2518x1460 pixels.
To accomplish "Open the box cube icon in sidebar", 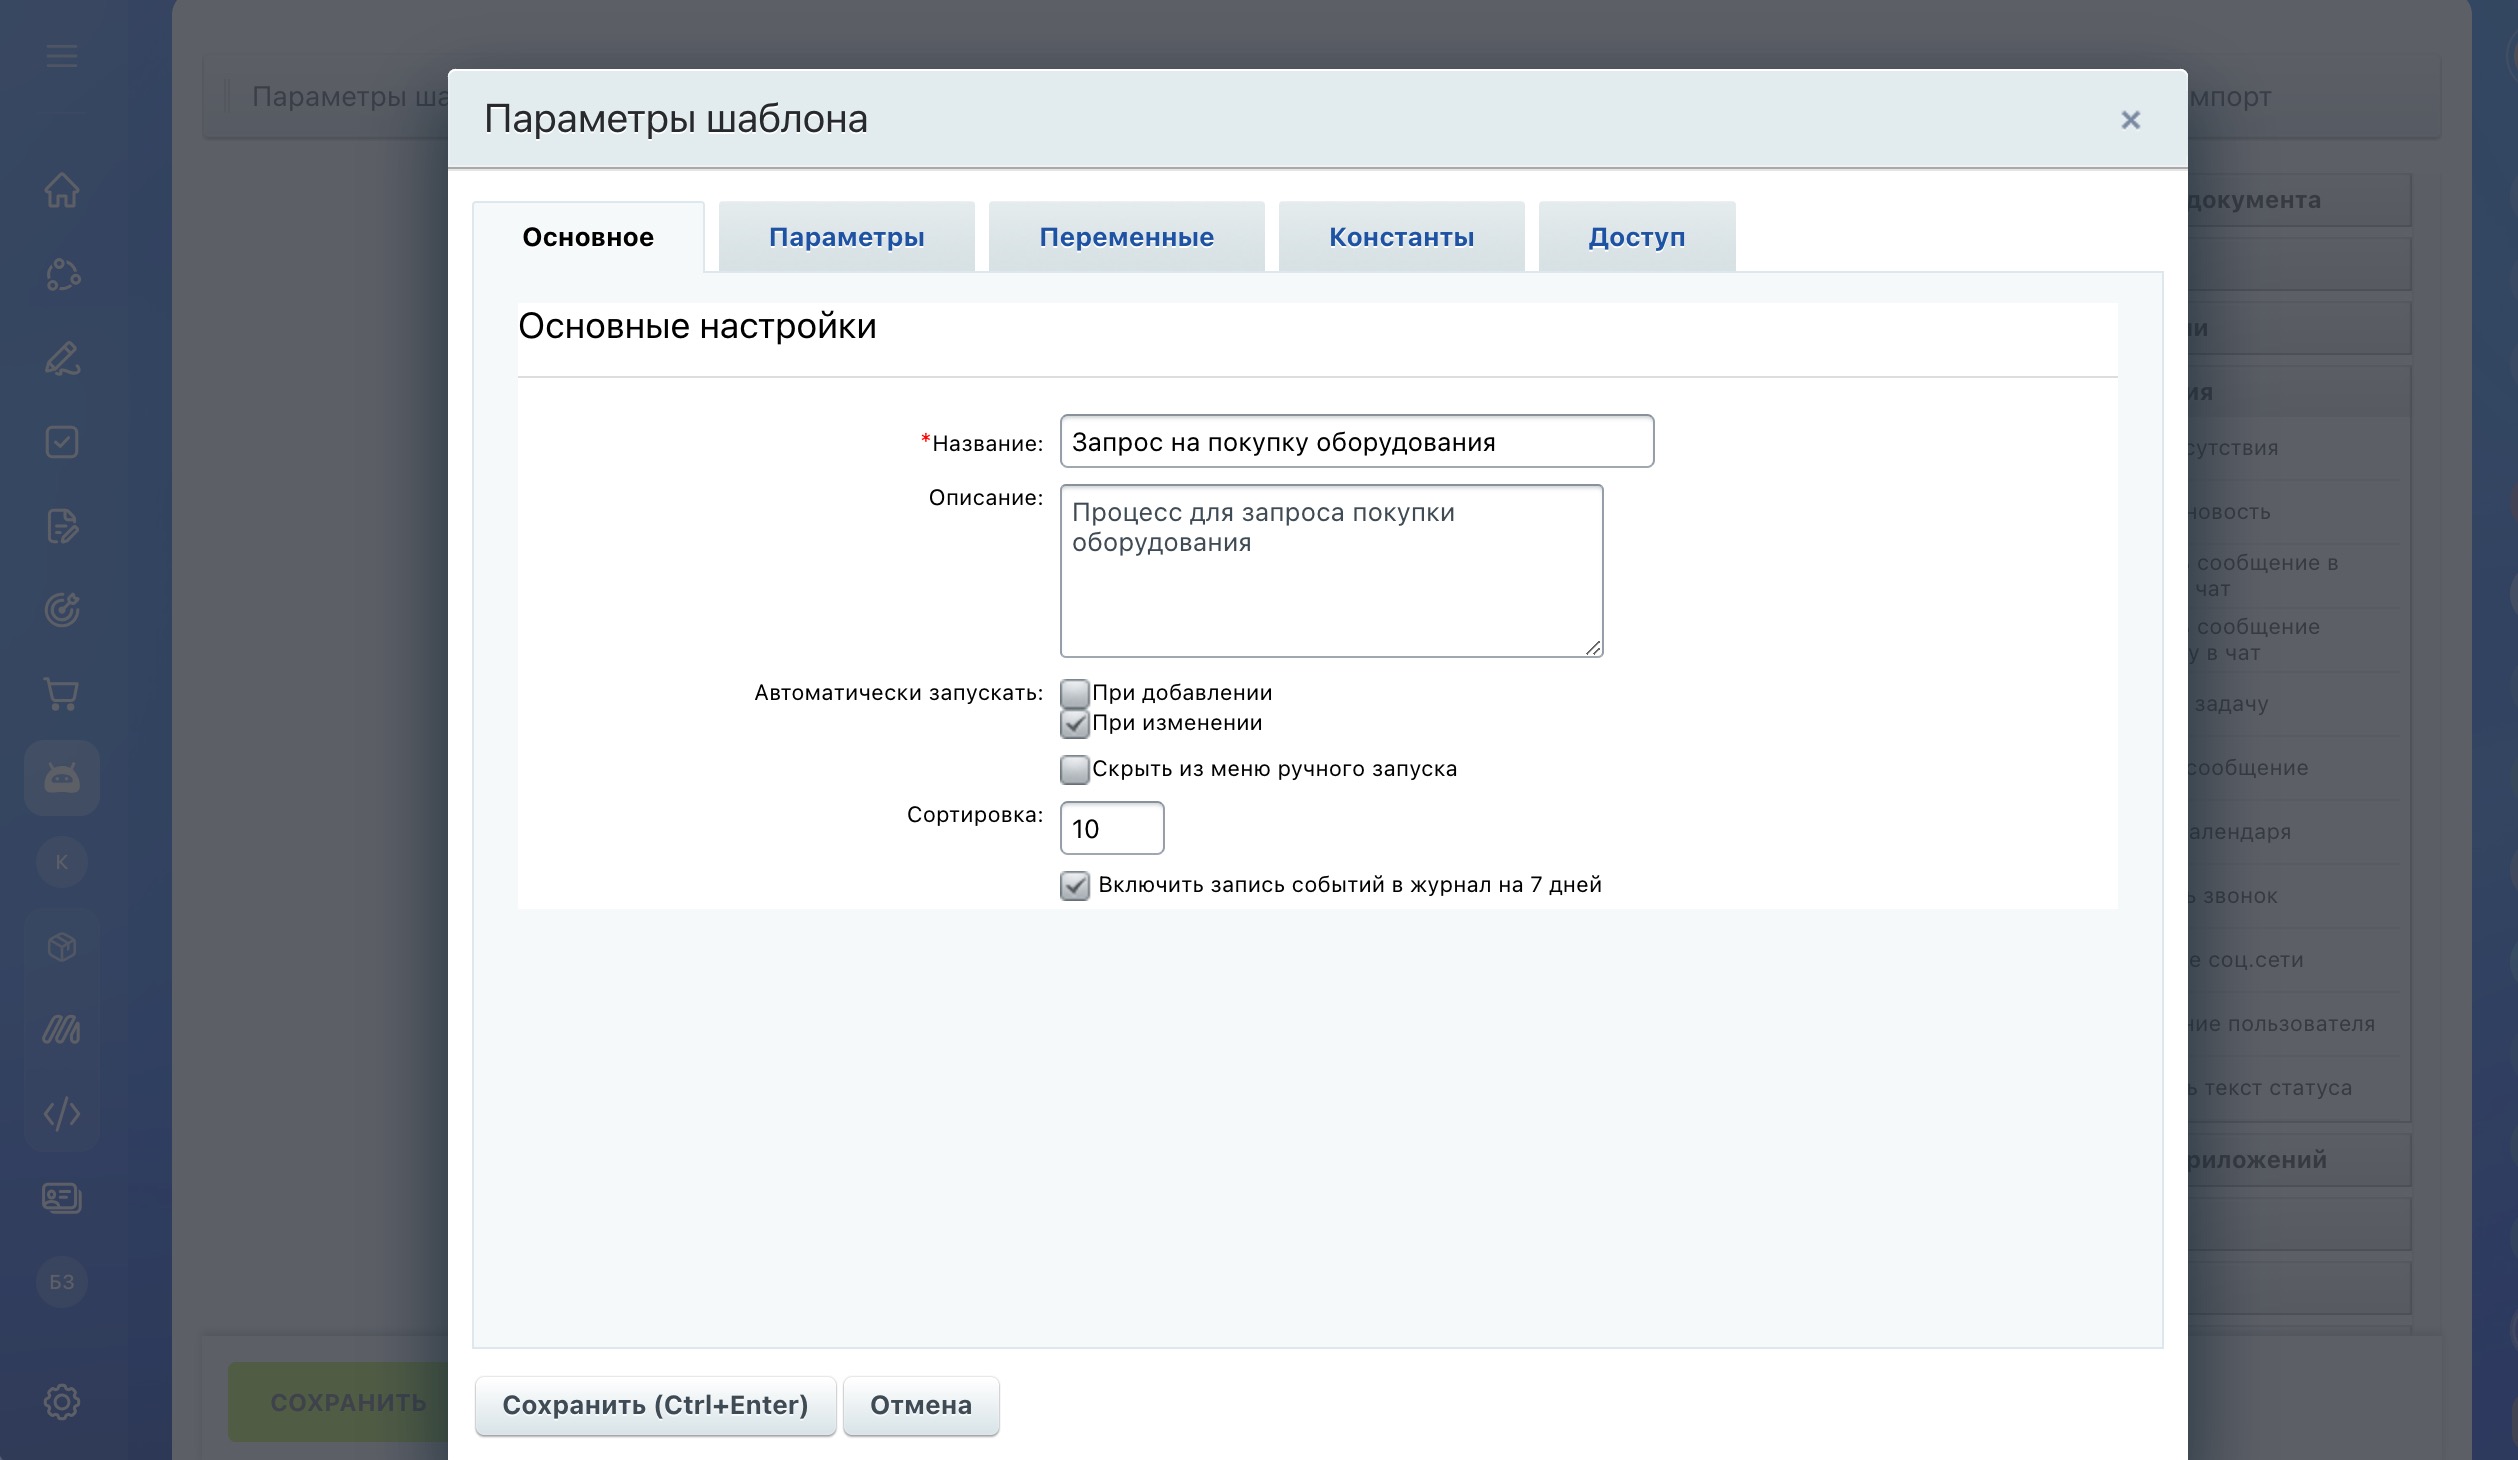I will (x=62, y=946).
